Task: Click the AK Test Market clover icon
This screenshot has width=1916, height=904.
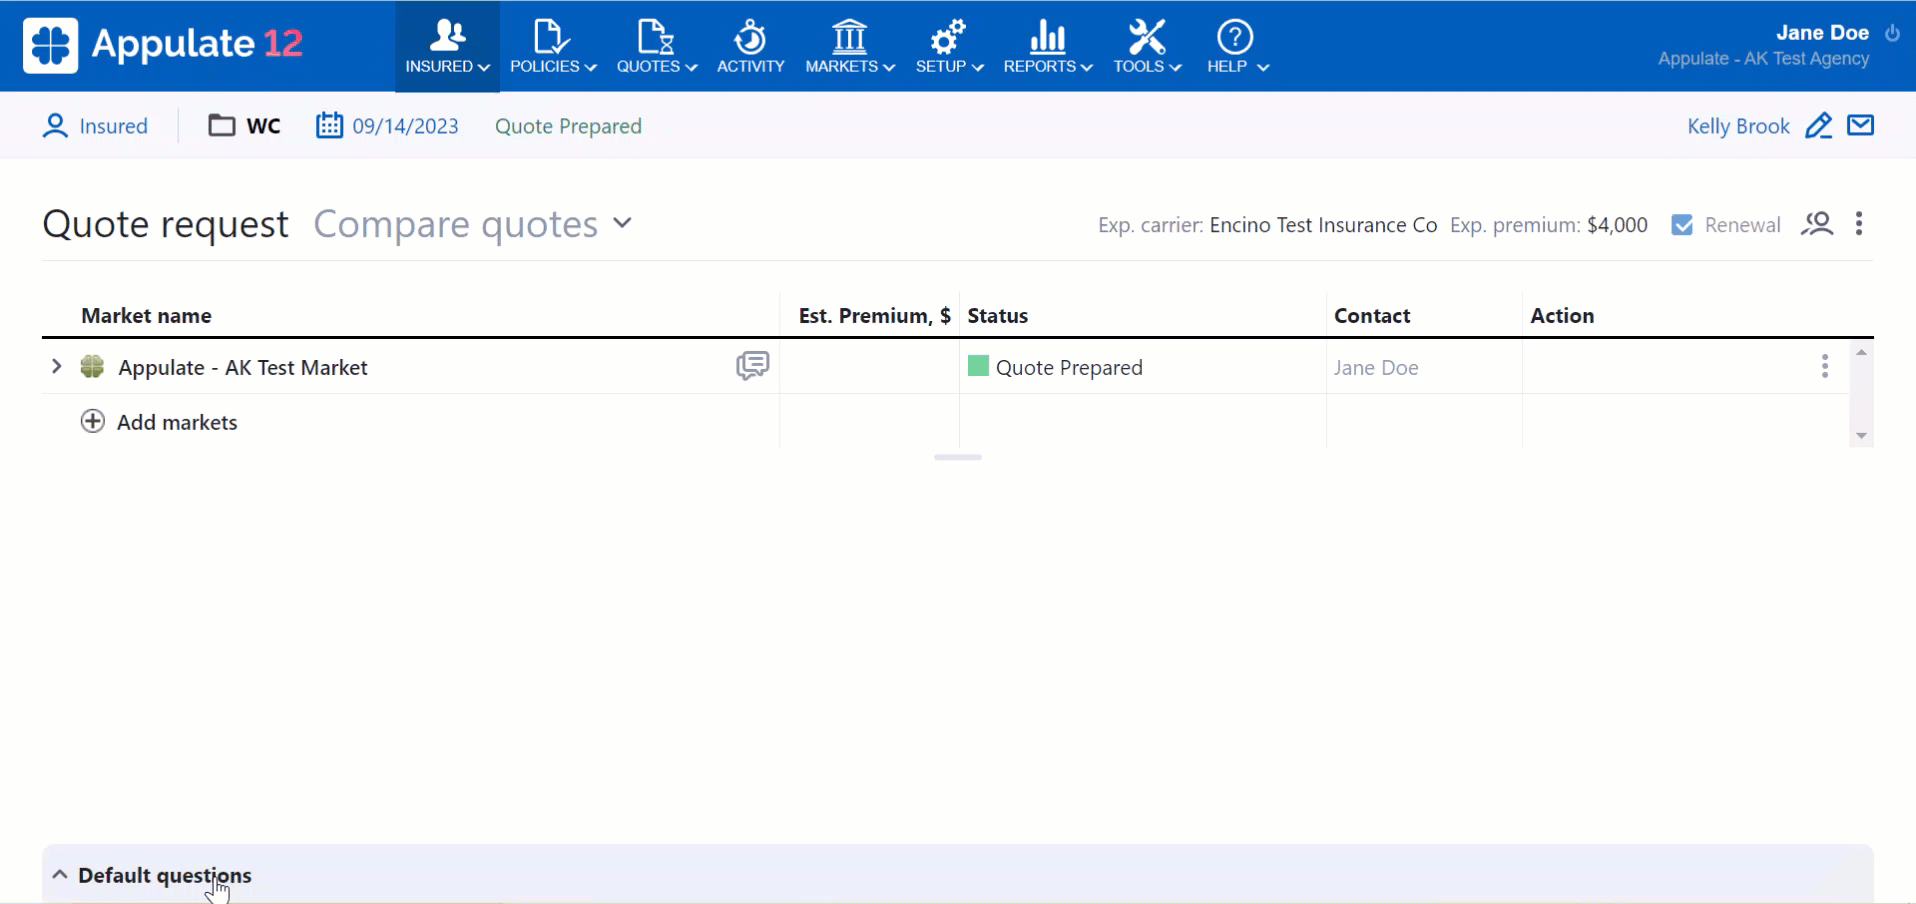Action: (92, 367)
